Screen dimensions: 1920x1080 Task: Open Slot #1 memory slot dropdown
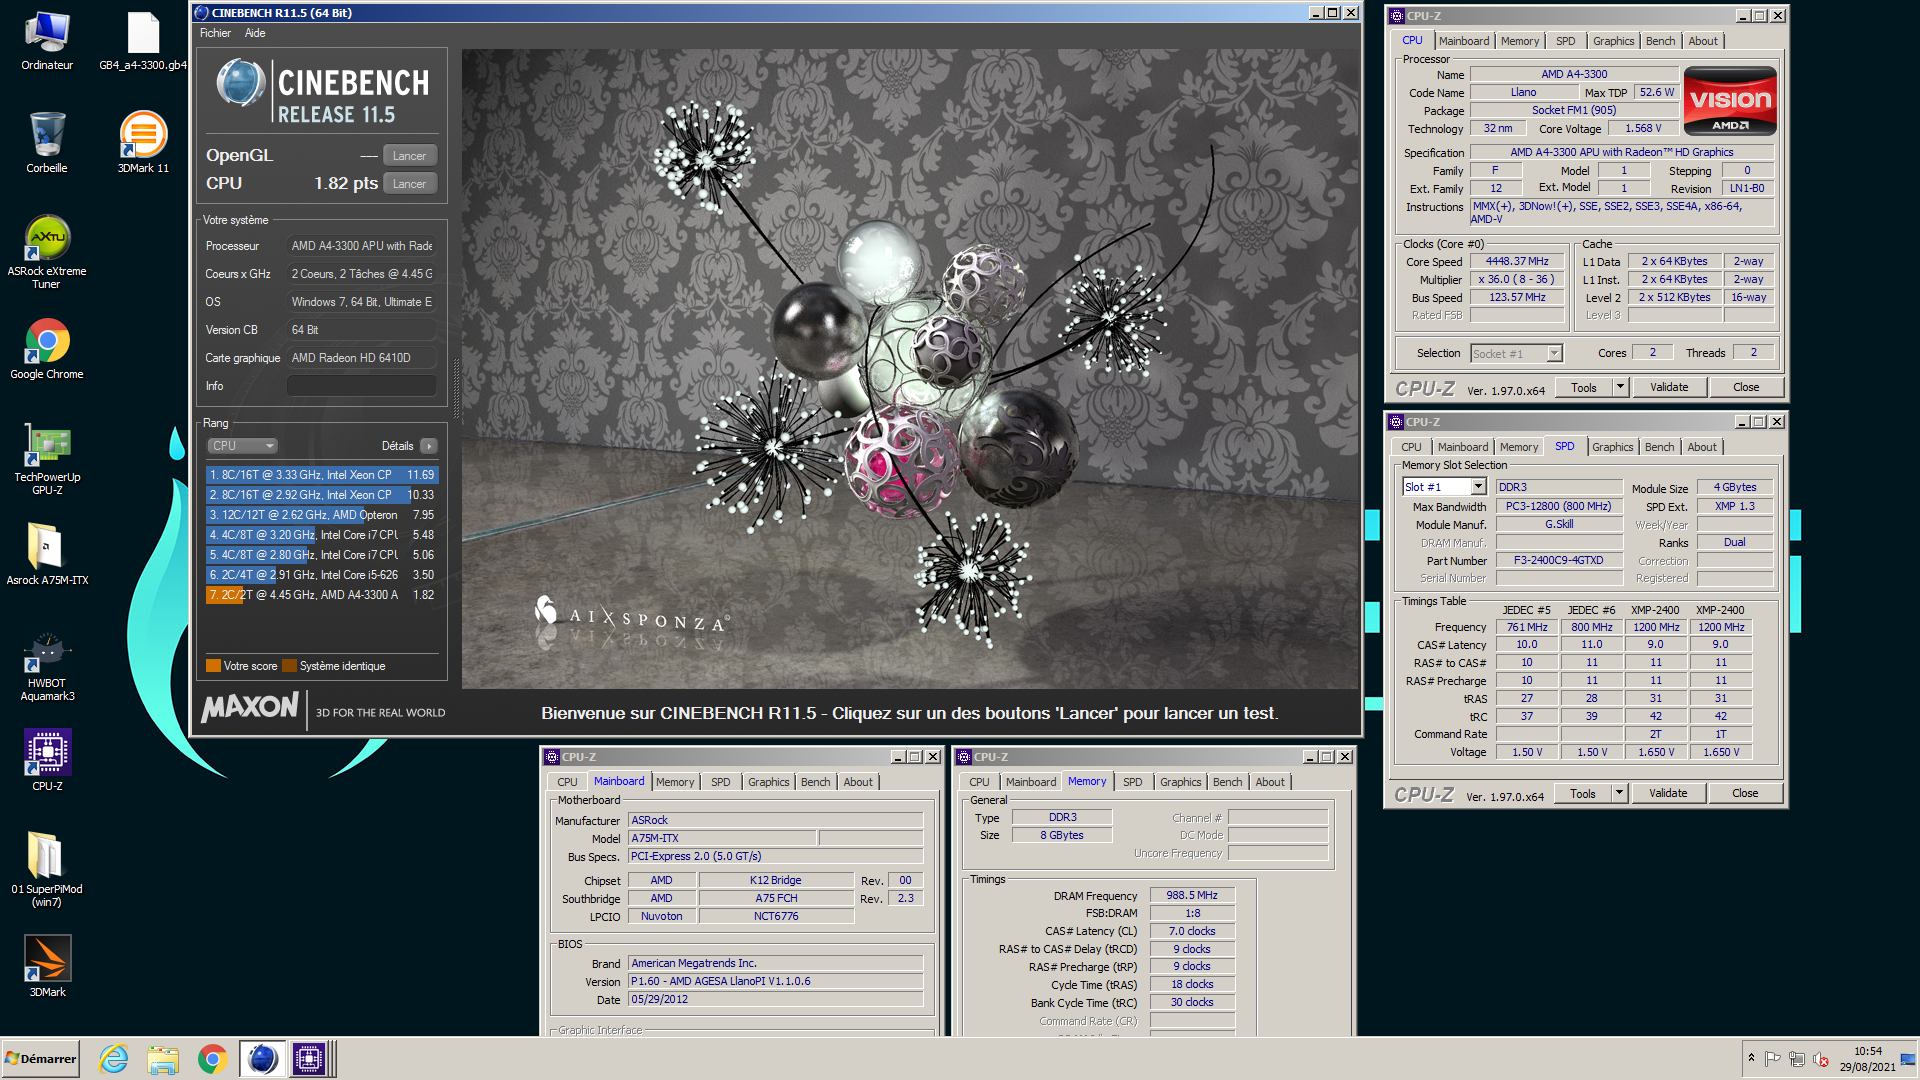point(1444,487)
